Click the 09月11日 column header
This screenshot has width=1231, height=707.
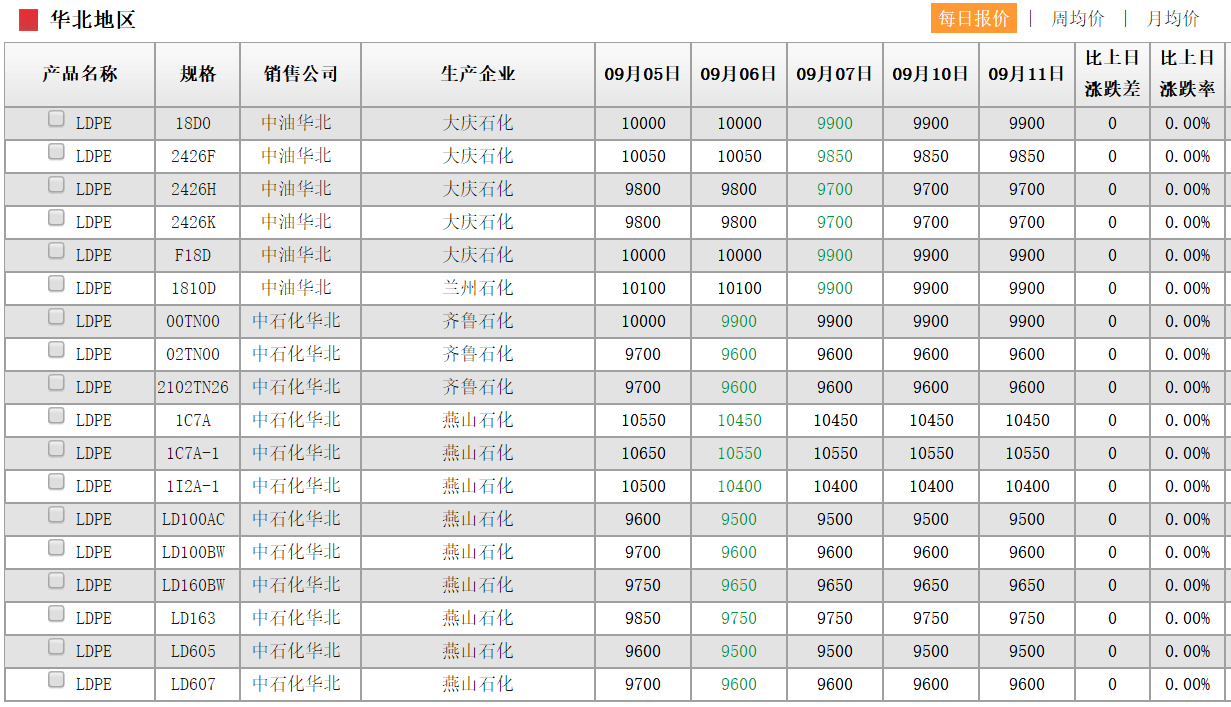[x=1027, y=74]
